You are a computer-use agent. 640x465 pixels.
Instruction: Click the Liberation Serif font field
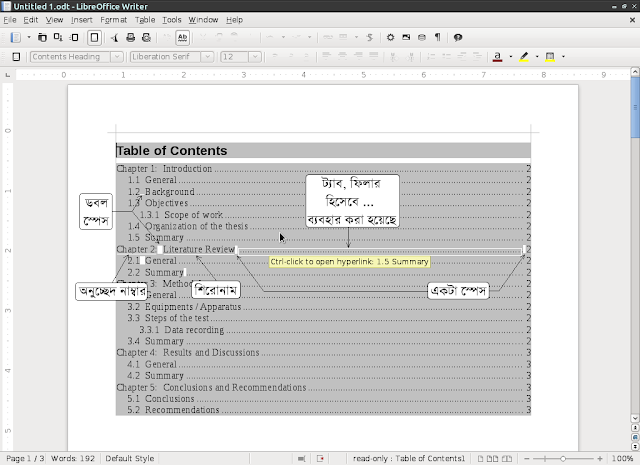(x=165, y=57)
